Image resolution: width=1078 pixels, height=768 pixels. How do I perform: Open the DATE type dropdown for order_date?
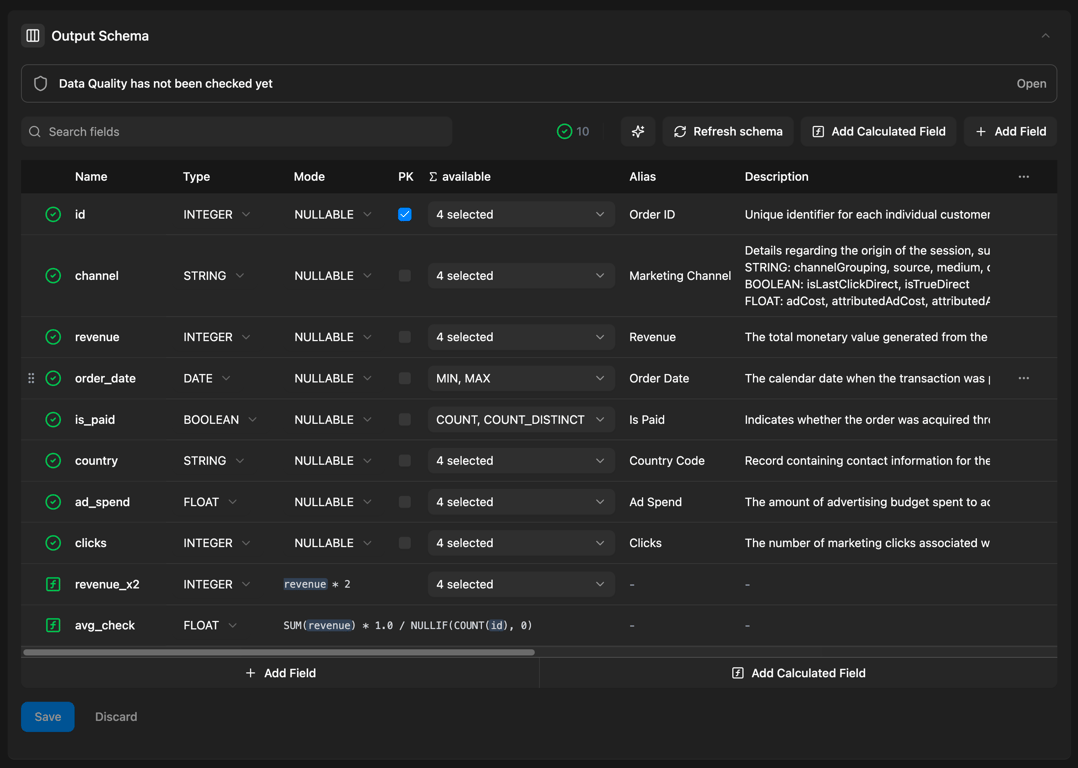[x=206, y=378]
